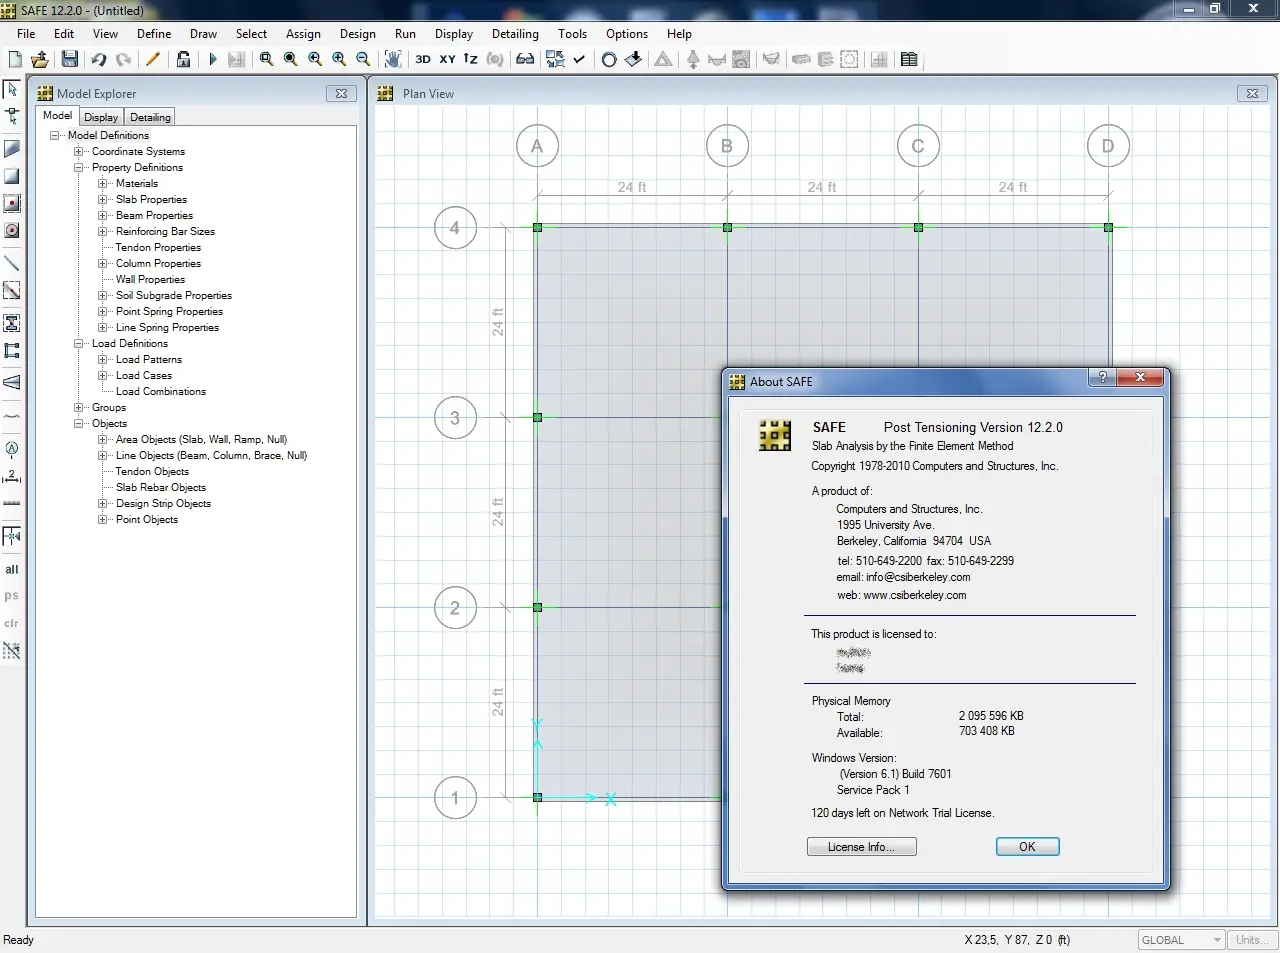
Task: Click the 'all' select all button
Action: point(12,569)
